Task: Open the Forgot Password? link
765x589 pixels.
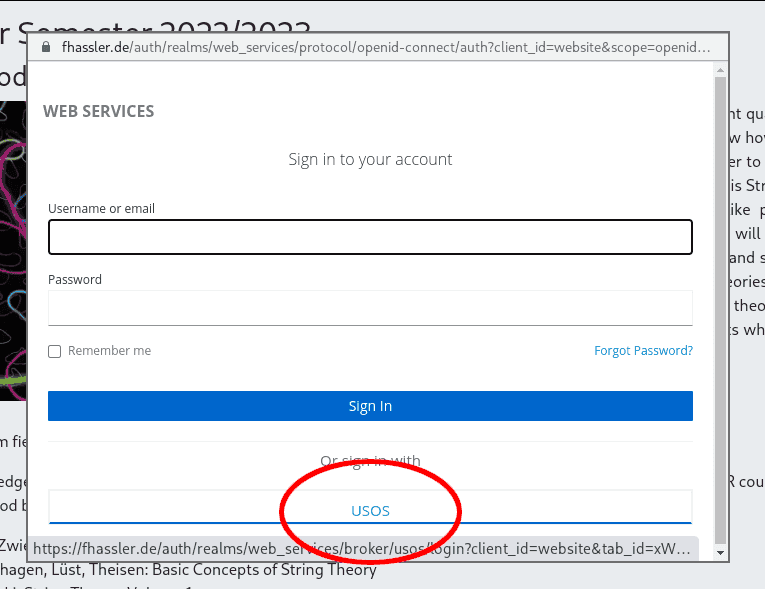Action: [643, 351]
